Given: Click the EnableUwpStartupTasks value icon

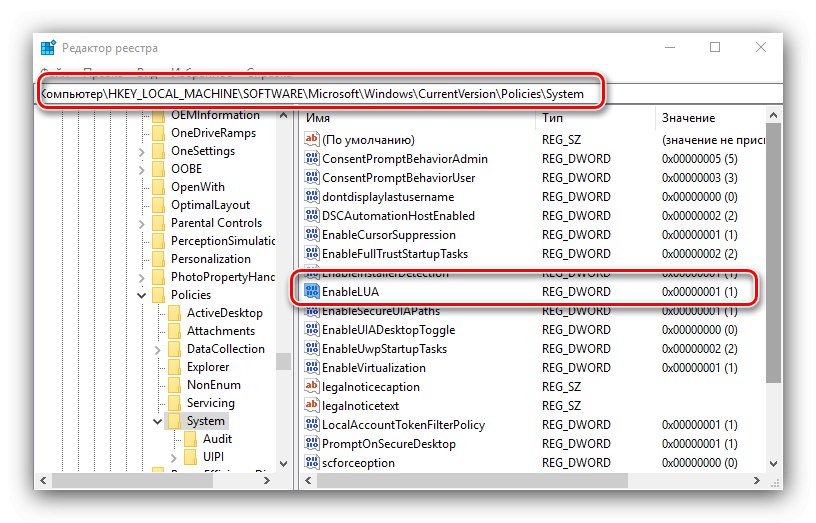Looking at the screenshot, I should coord(312,348).
